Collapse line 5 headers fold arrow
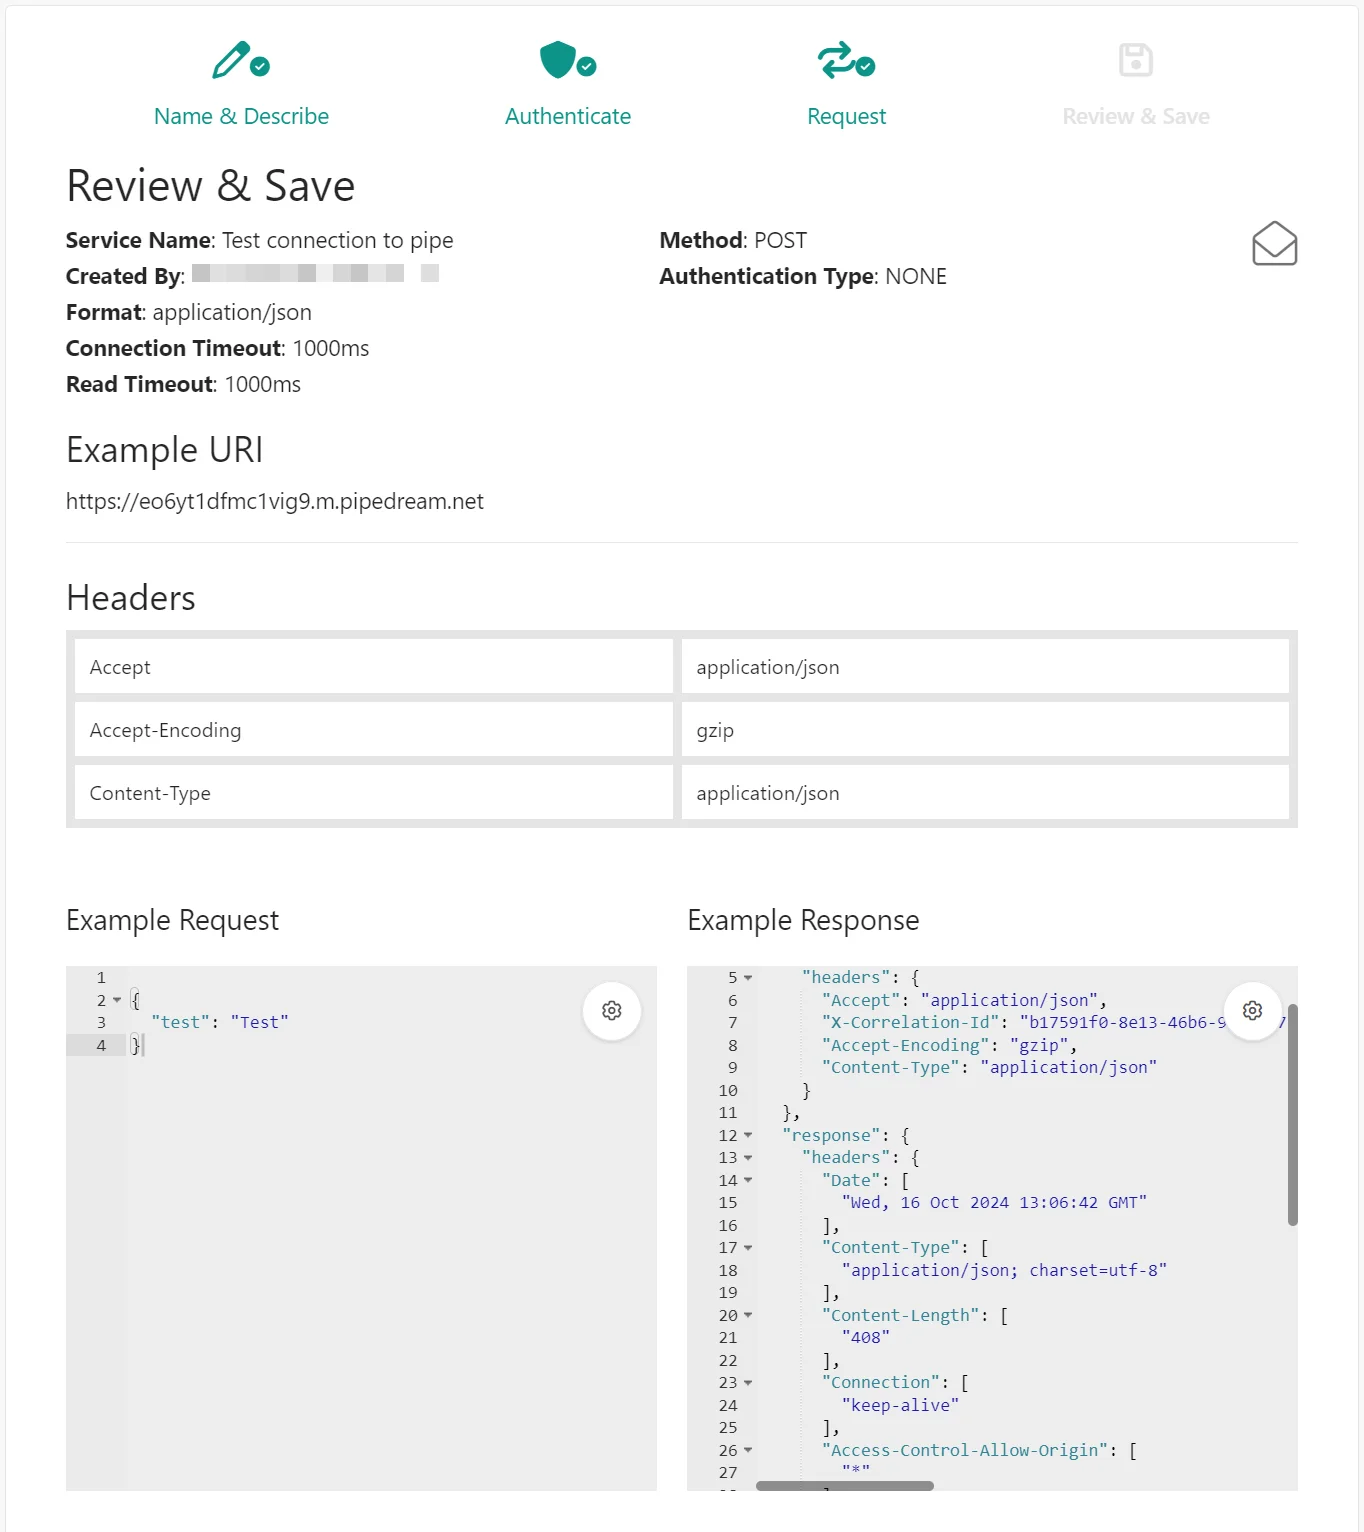Viewport: 1364px width, 1532px height. click(748, 977)
